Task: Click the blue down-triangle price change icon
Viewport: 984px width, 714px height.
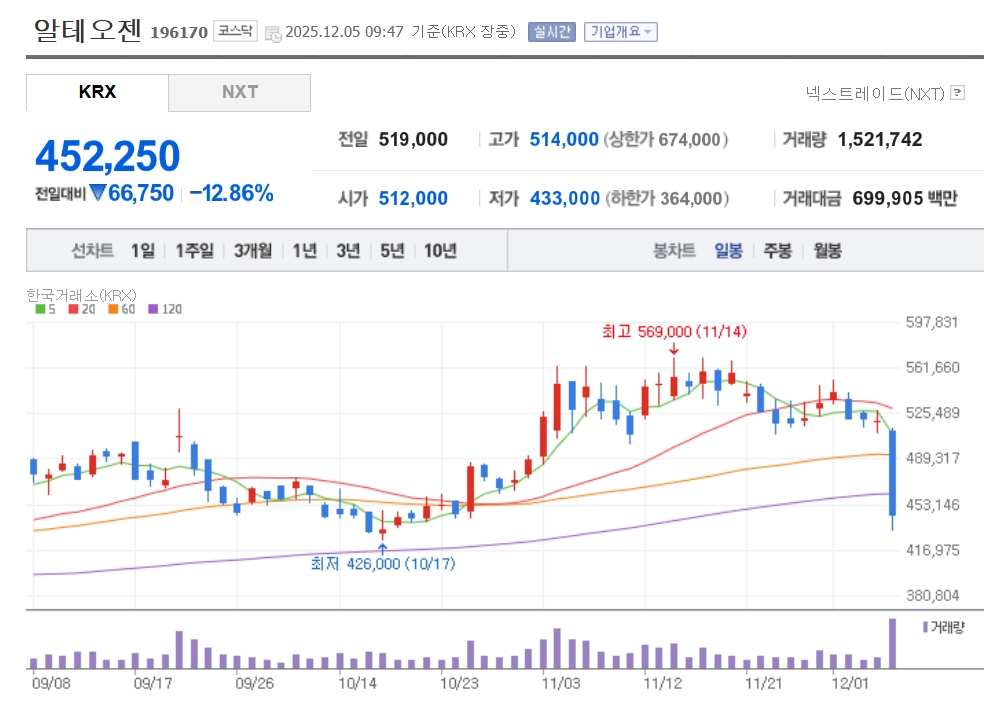Action: pos(97,193)
